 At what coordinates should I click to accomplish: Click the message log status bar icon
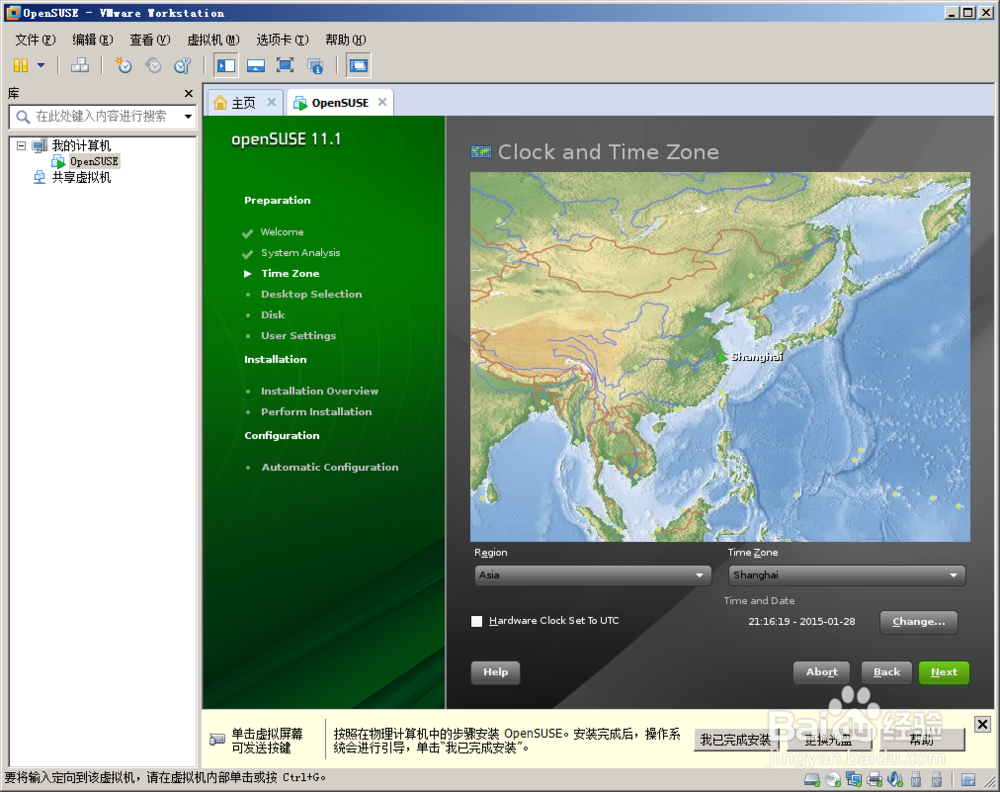pos(968,779)
